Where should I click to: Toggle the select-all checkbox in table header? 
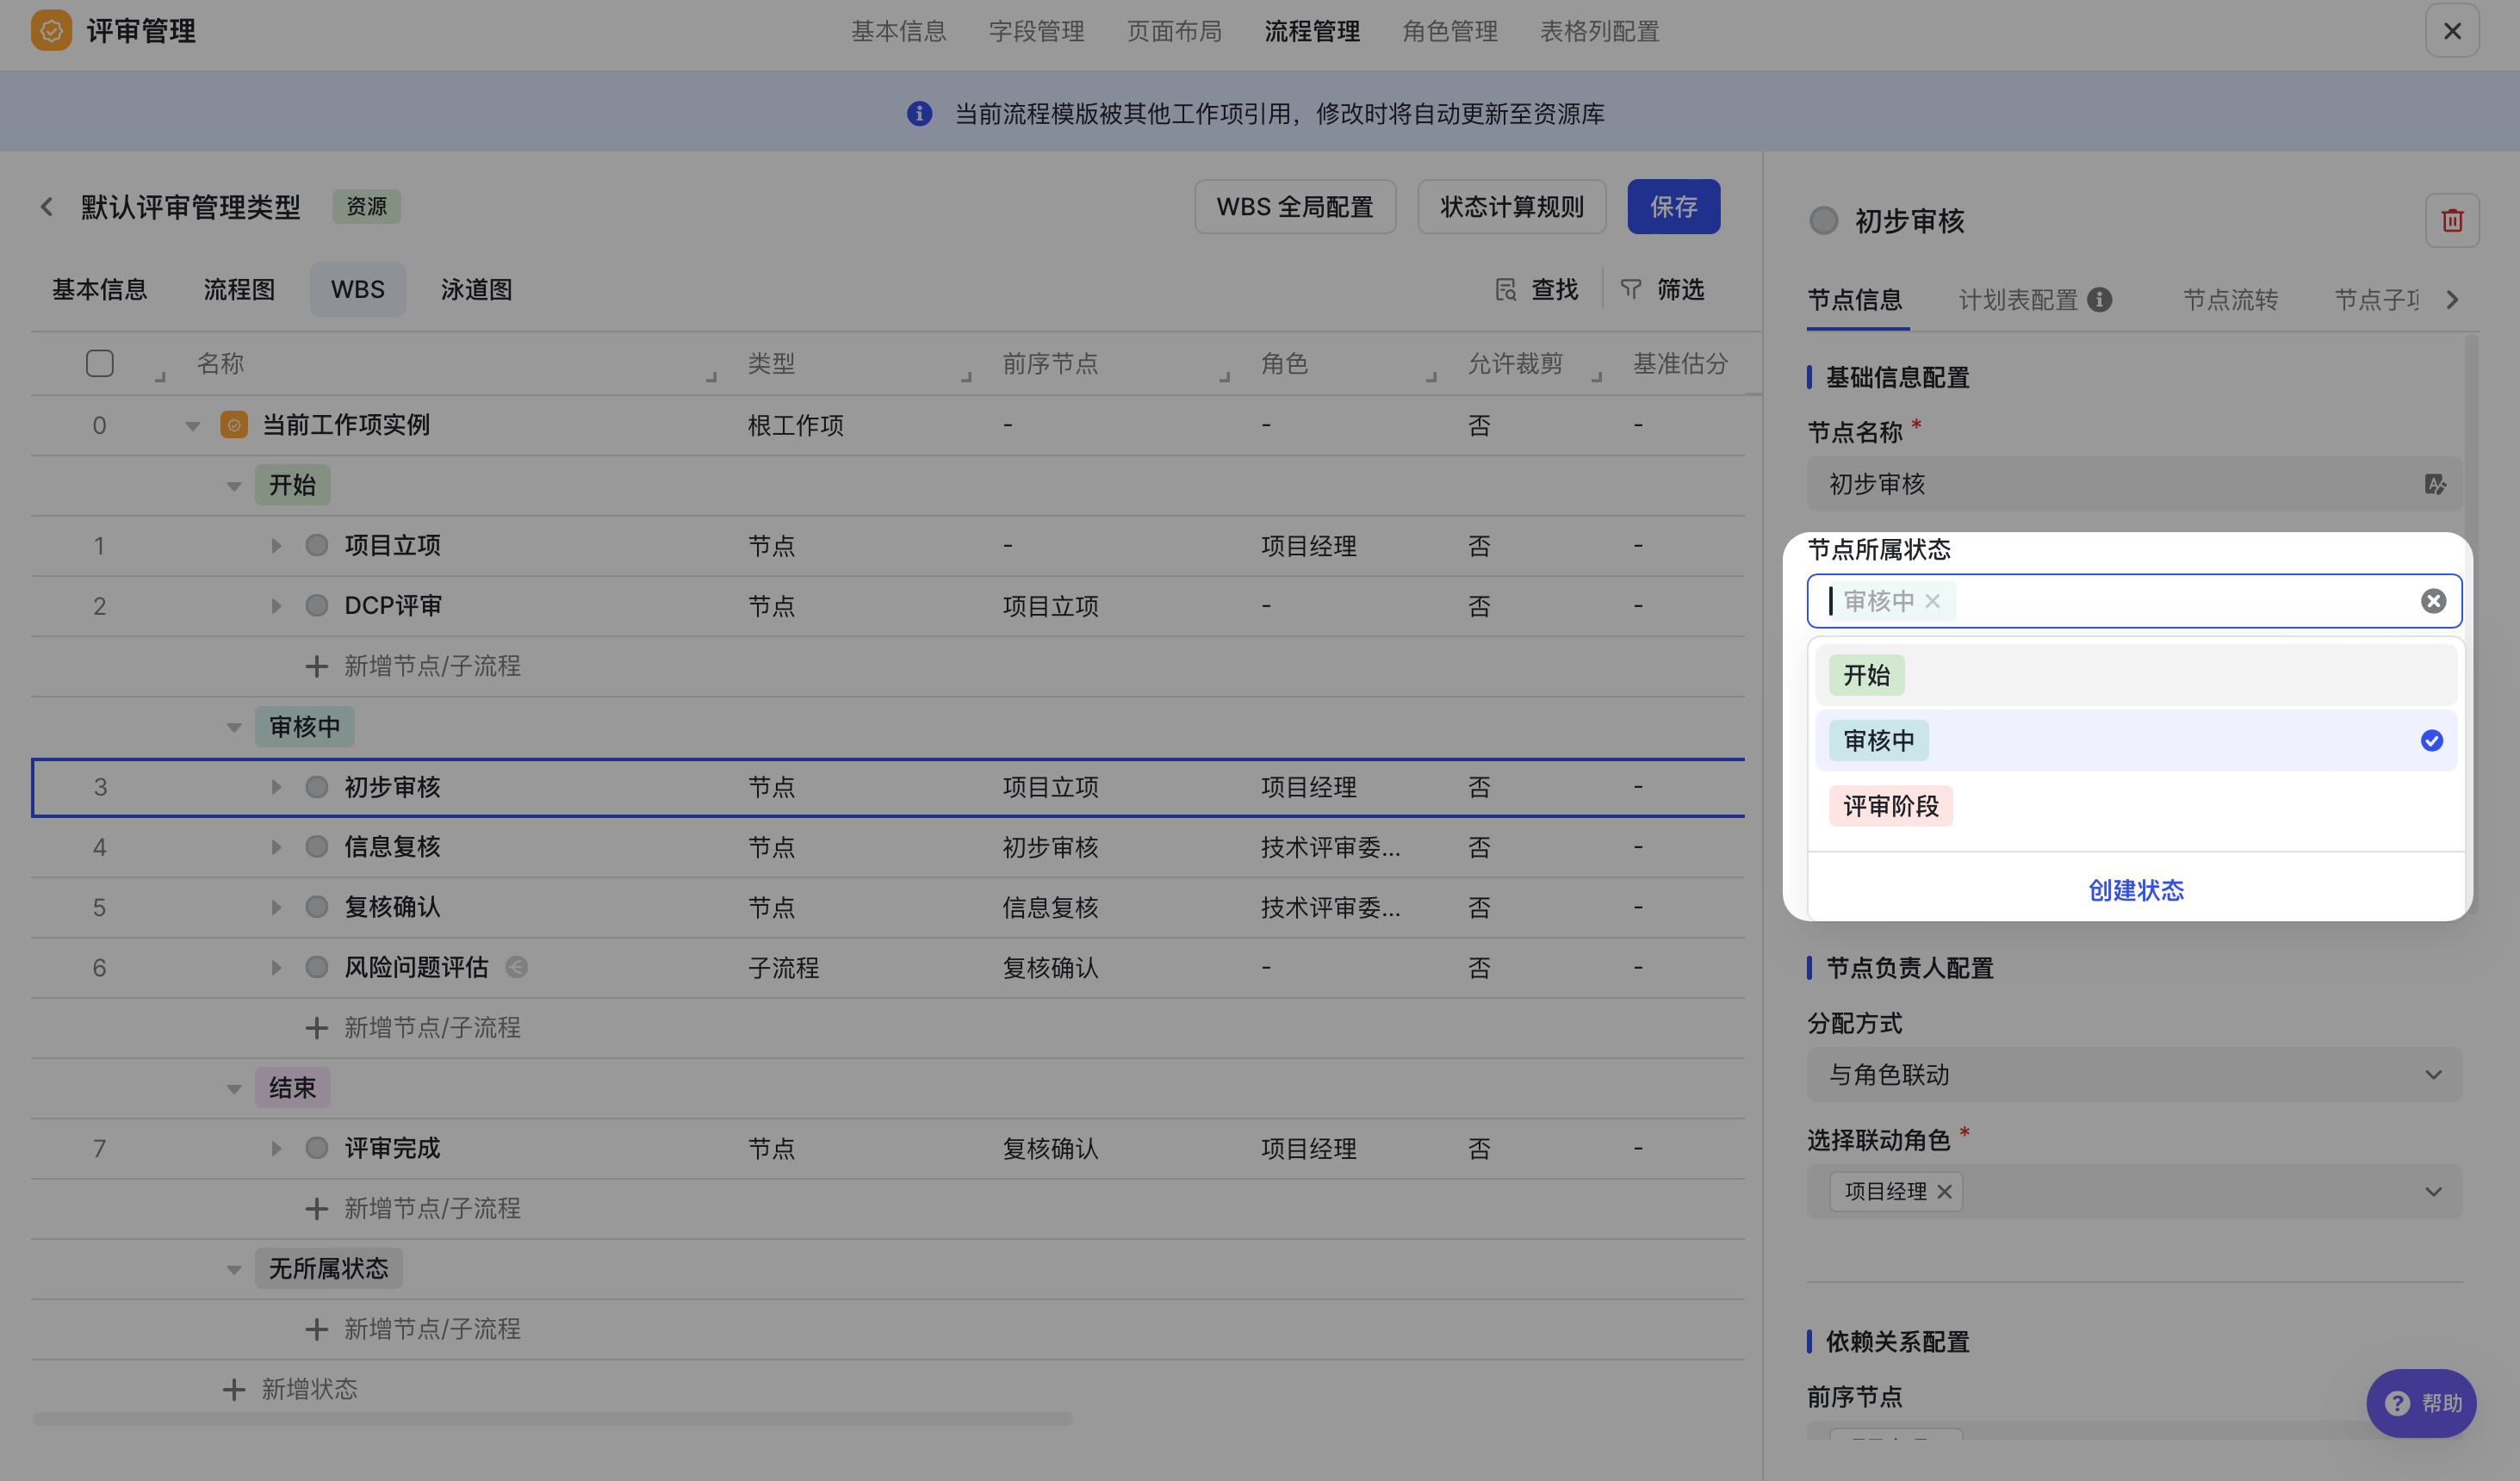pos(100,363)
